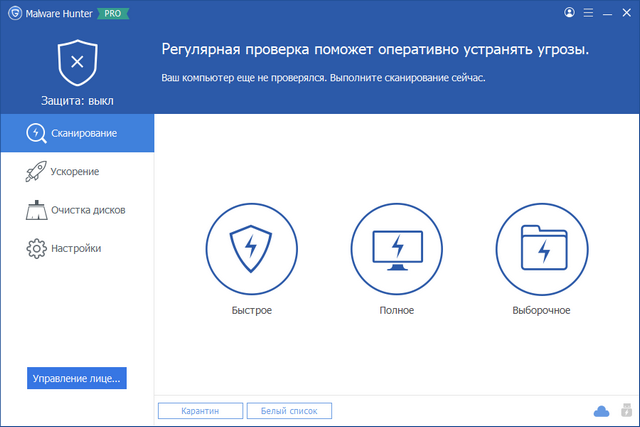Click the Управление лице... license button

tap(76, 379)
